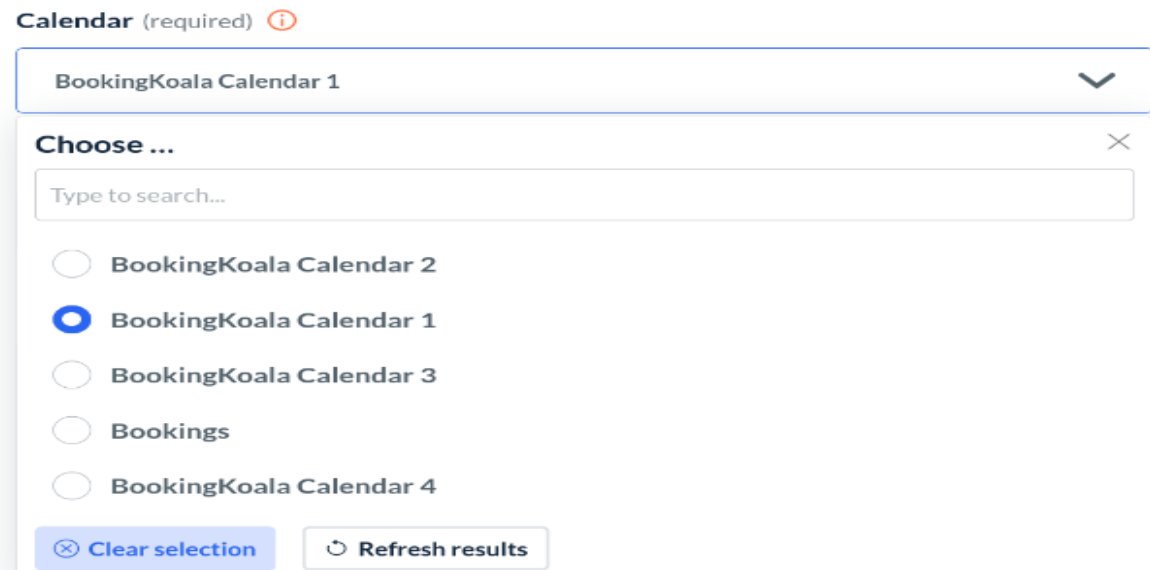This screenshot has width=1150, height=570.
Task: Focus the Type to search field
Action: 584,195
